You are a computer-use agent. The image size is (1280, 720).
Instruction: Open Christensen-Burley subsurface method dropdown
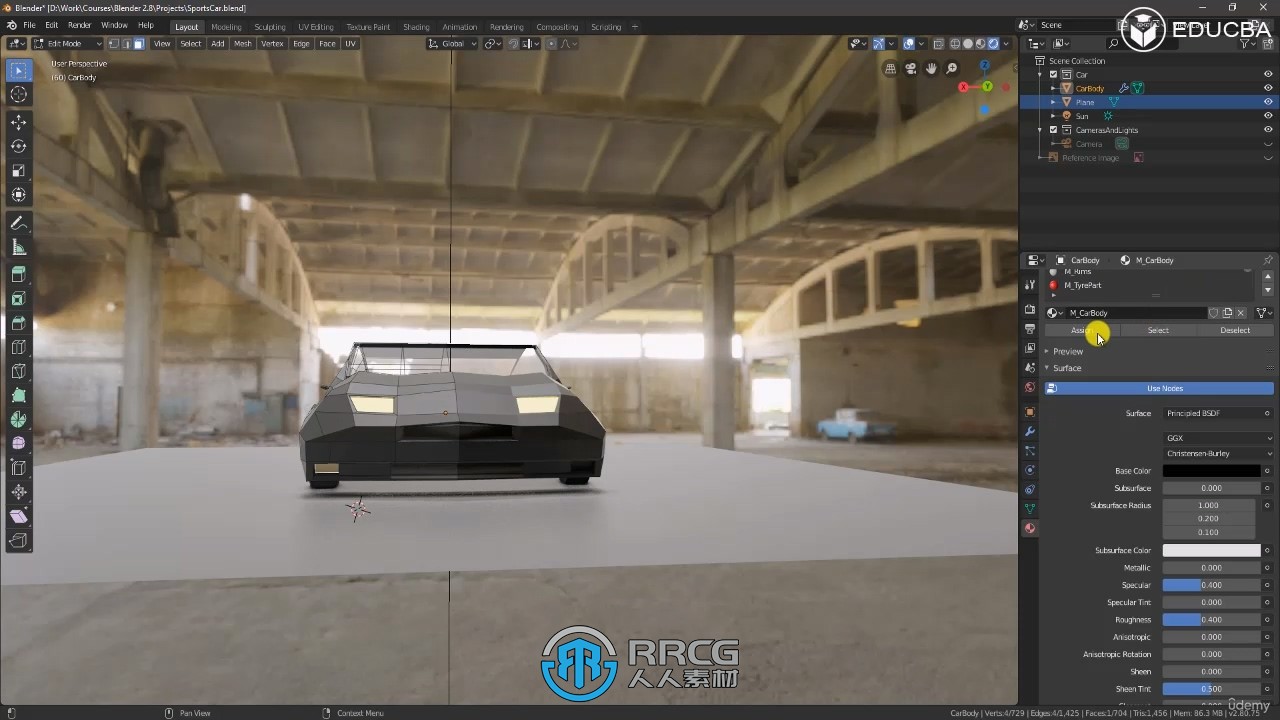1218,453
